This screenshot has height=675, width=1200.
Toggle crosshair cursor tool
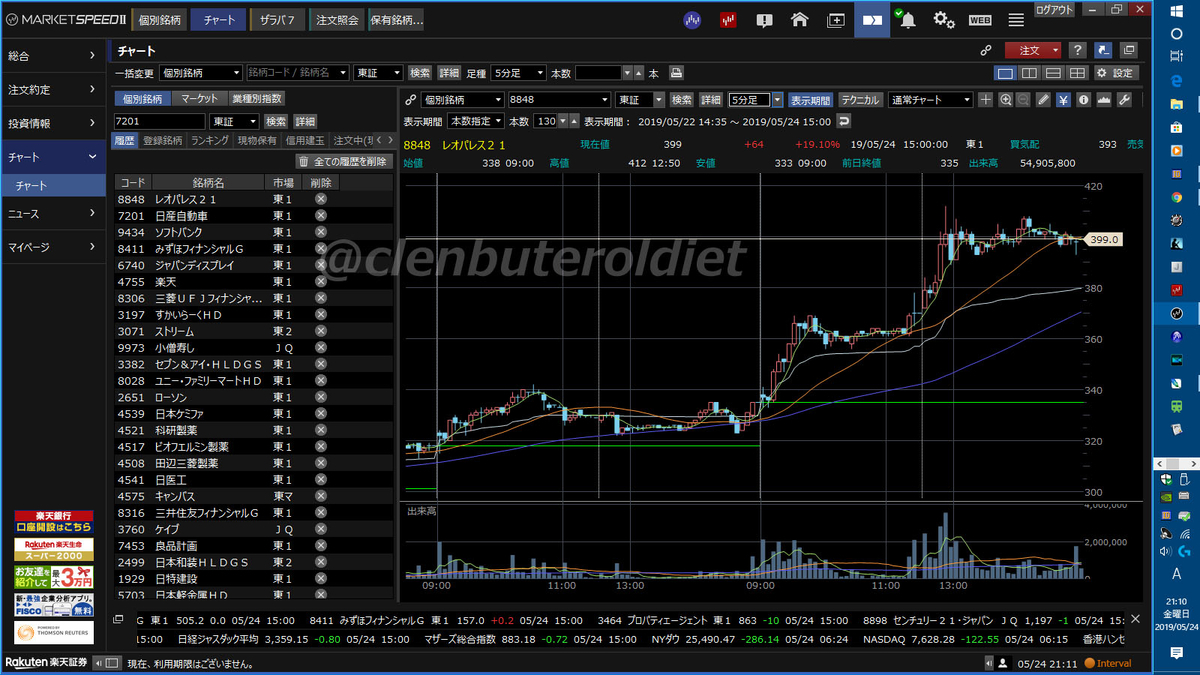click(x=986, y=100)
